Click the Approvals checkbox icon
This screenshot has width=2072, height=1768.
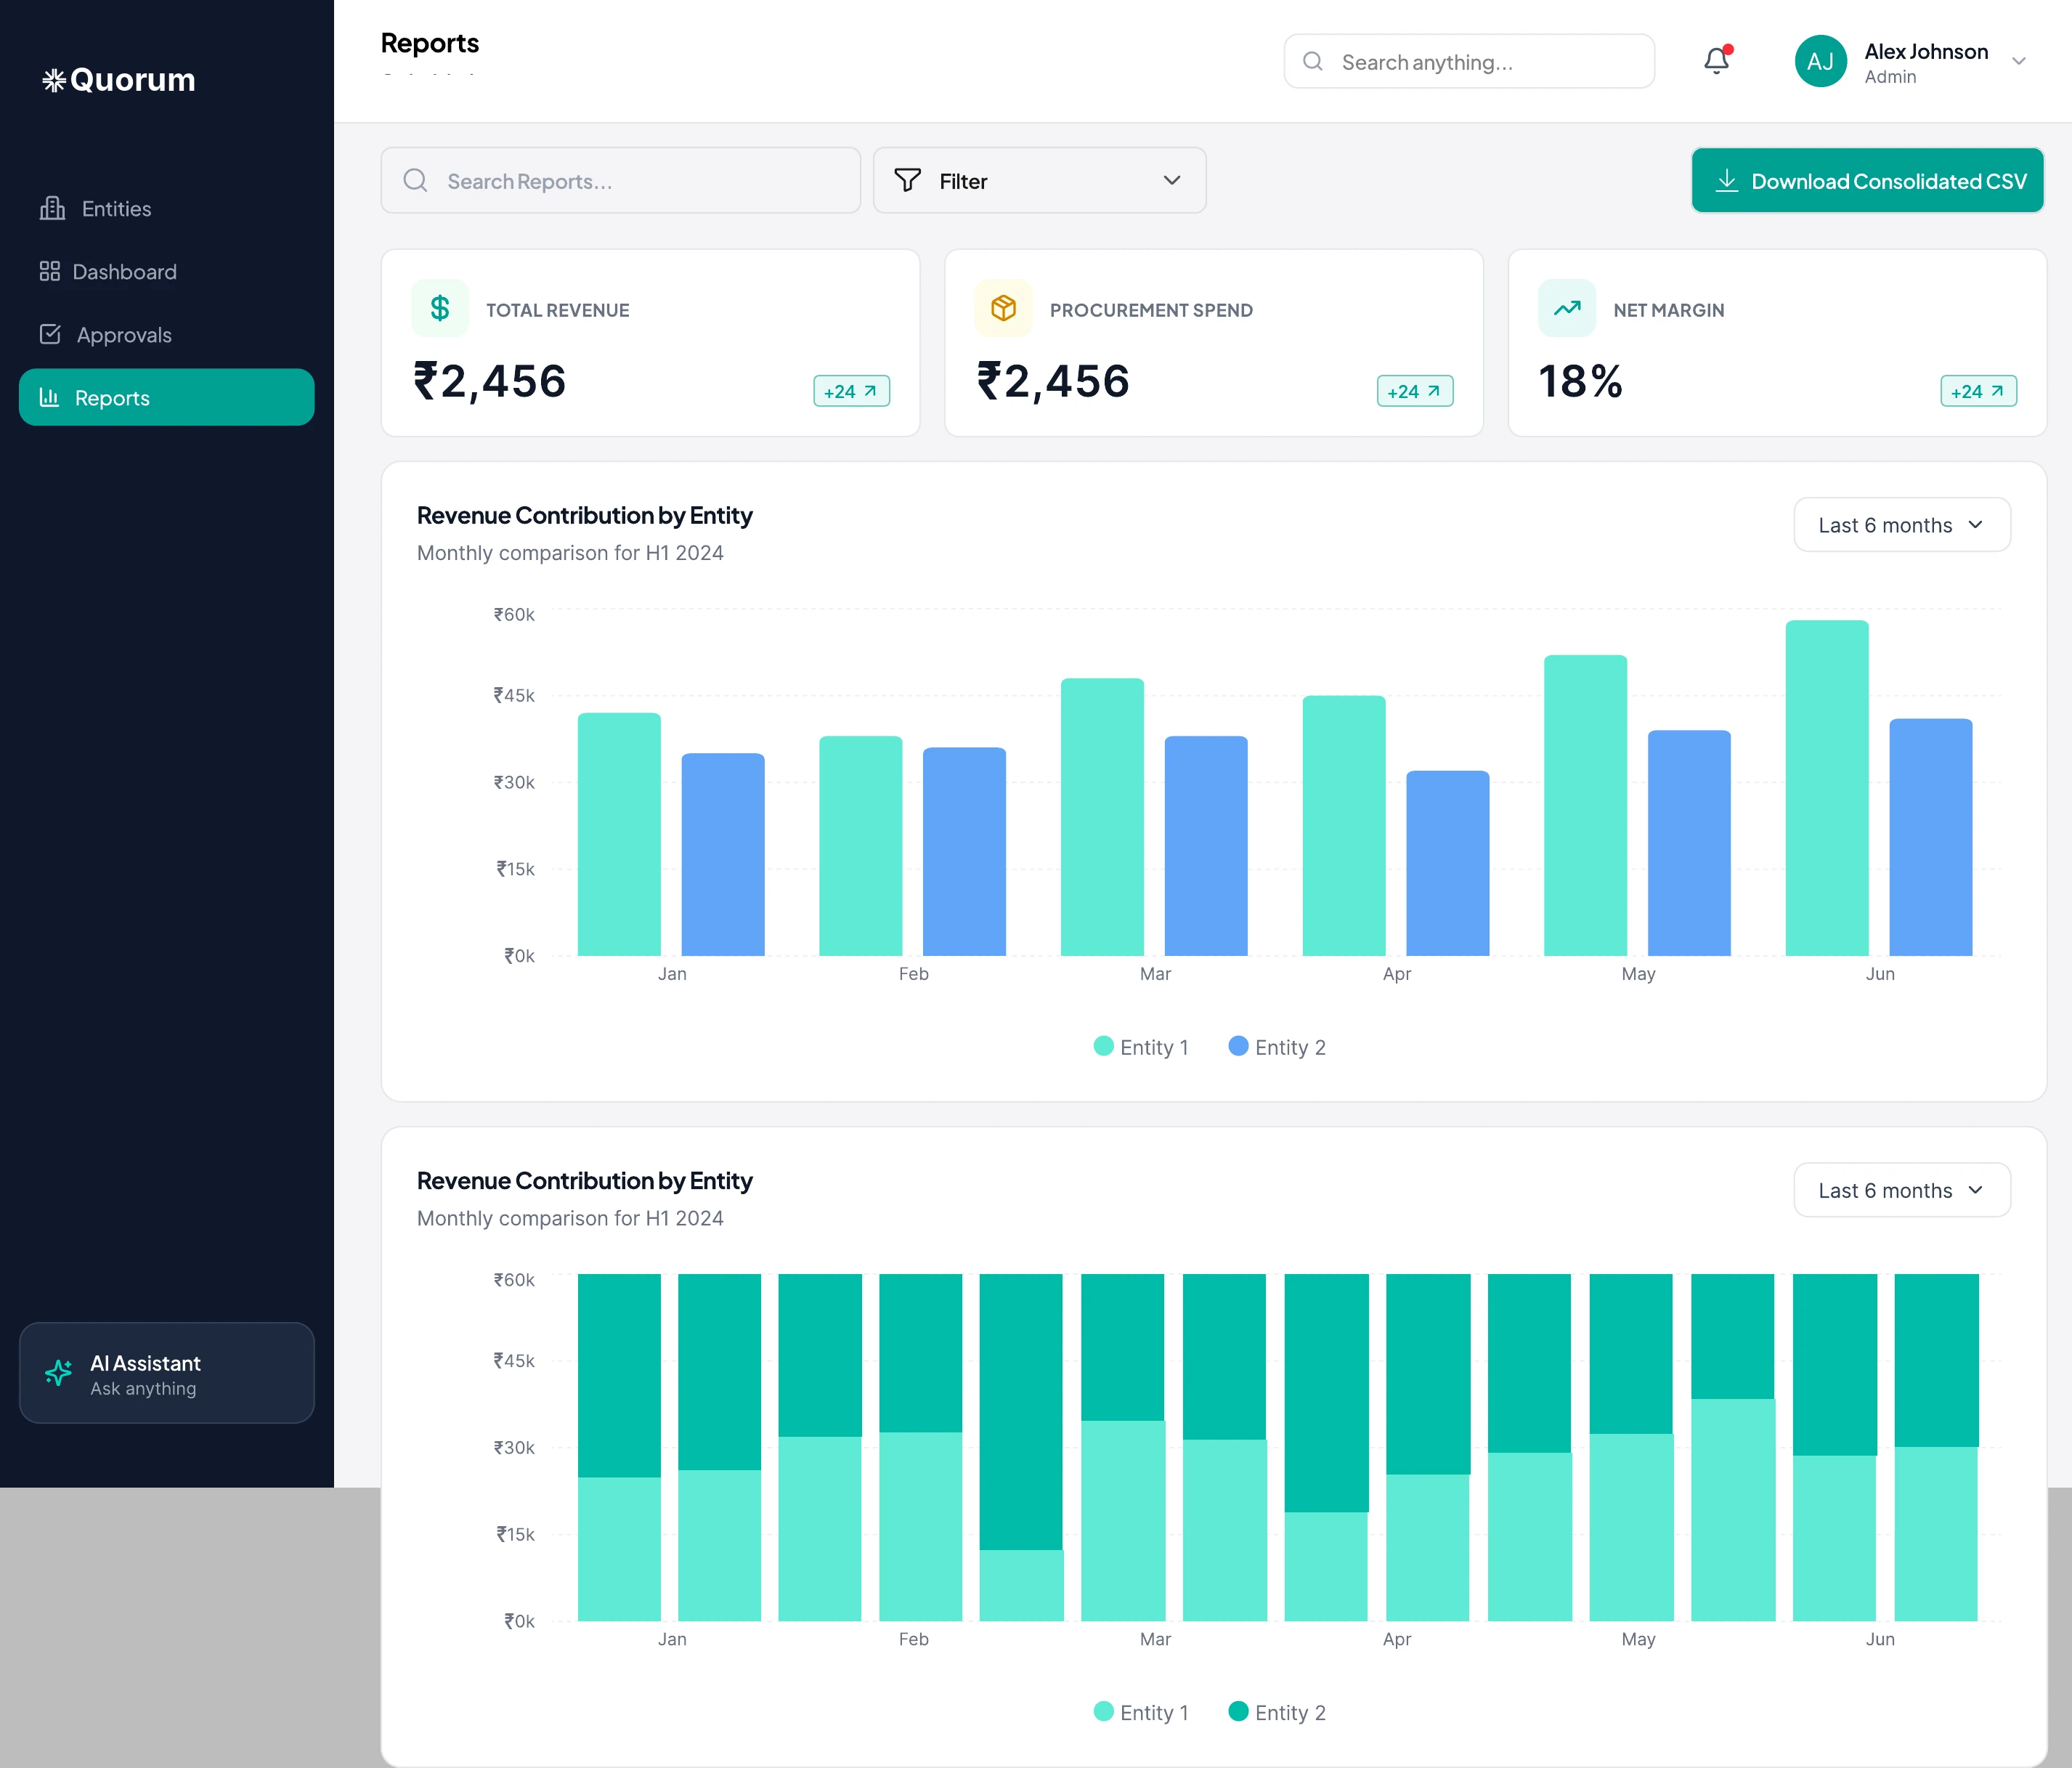click(50, 334)
